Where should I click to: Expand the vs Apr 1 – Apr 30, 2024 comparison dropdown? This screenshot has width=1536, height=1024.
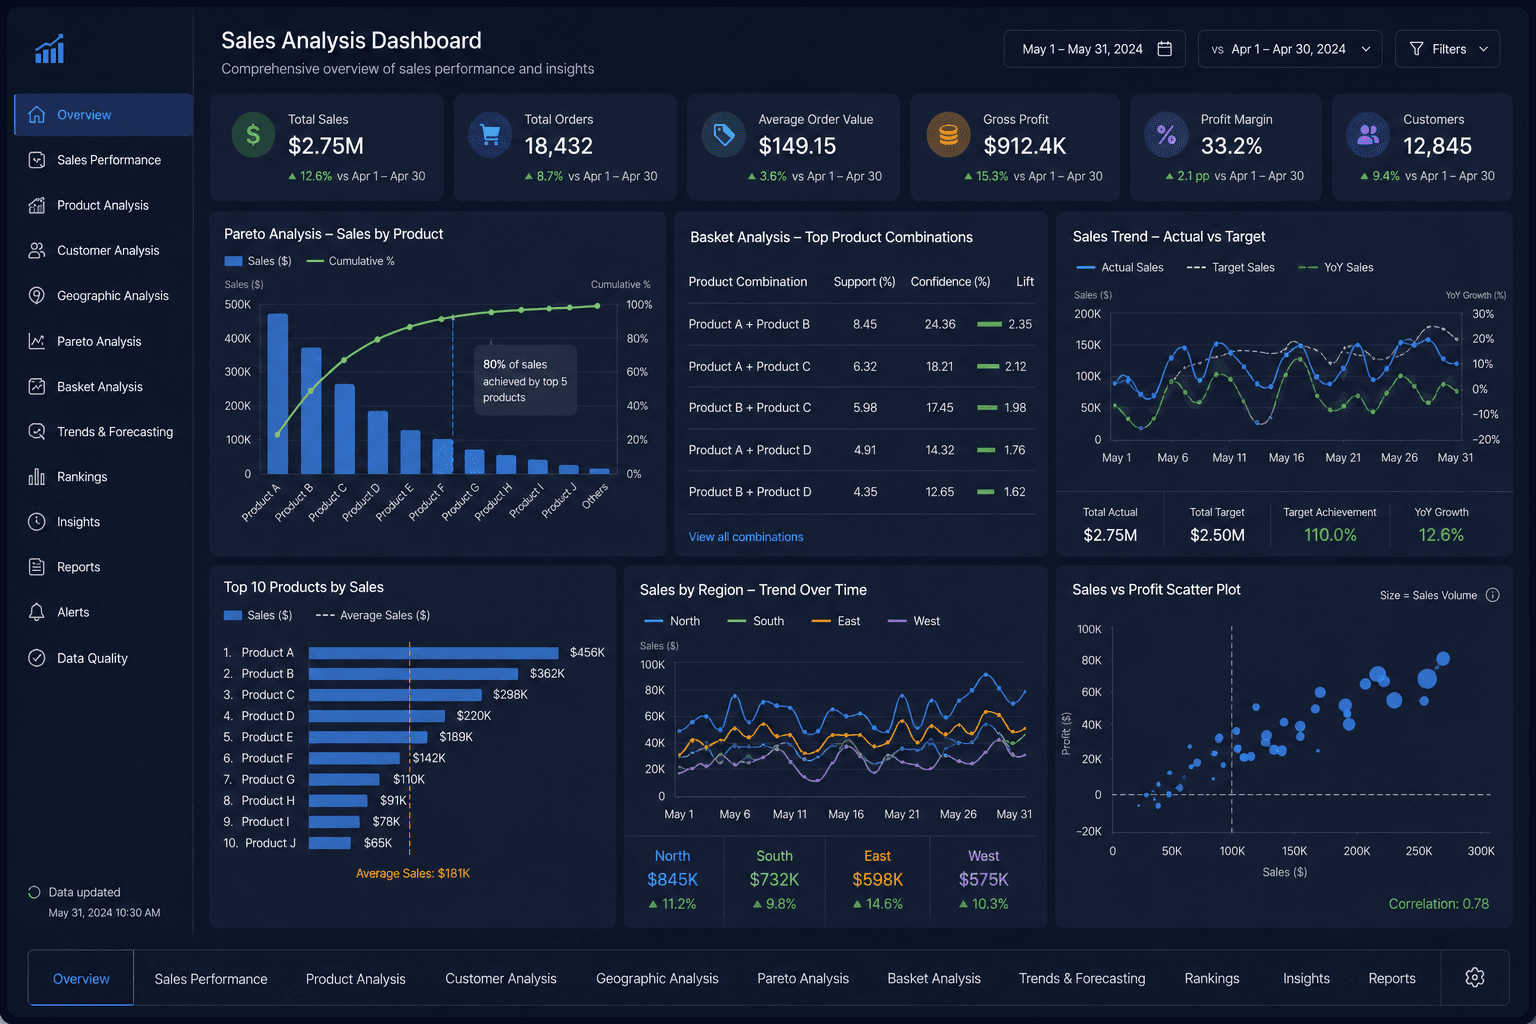(1290, 49)
